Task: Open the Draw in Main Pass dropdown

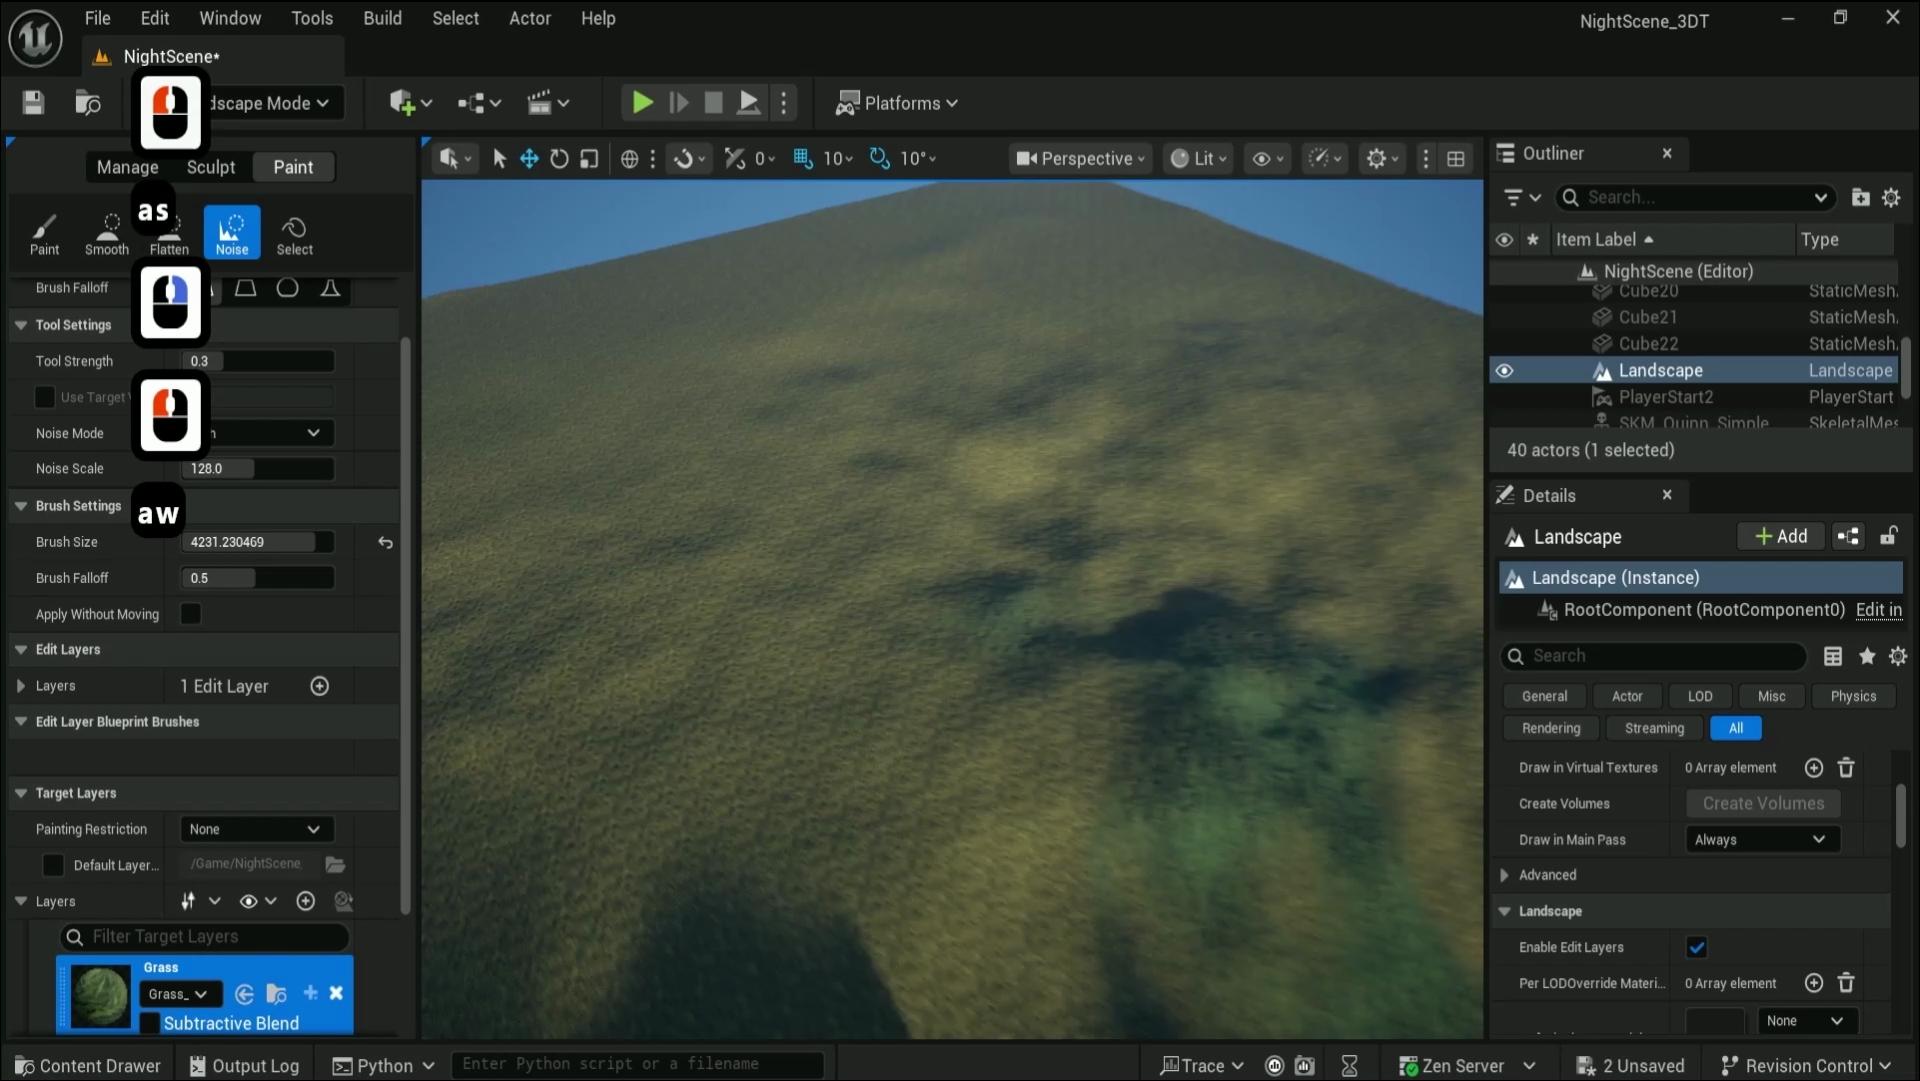Action: (x=1760, y=839)
